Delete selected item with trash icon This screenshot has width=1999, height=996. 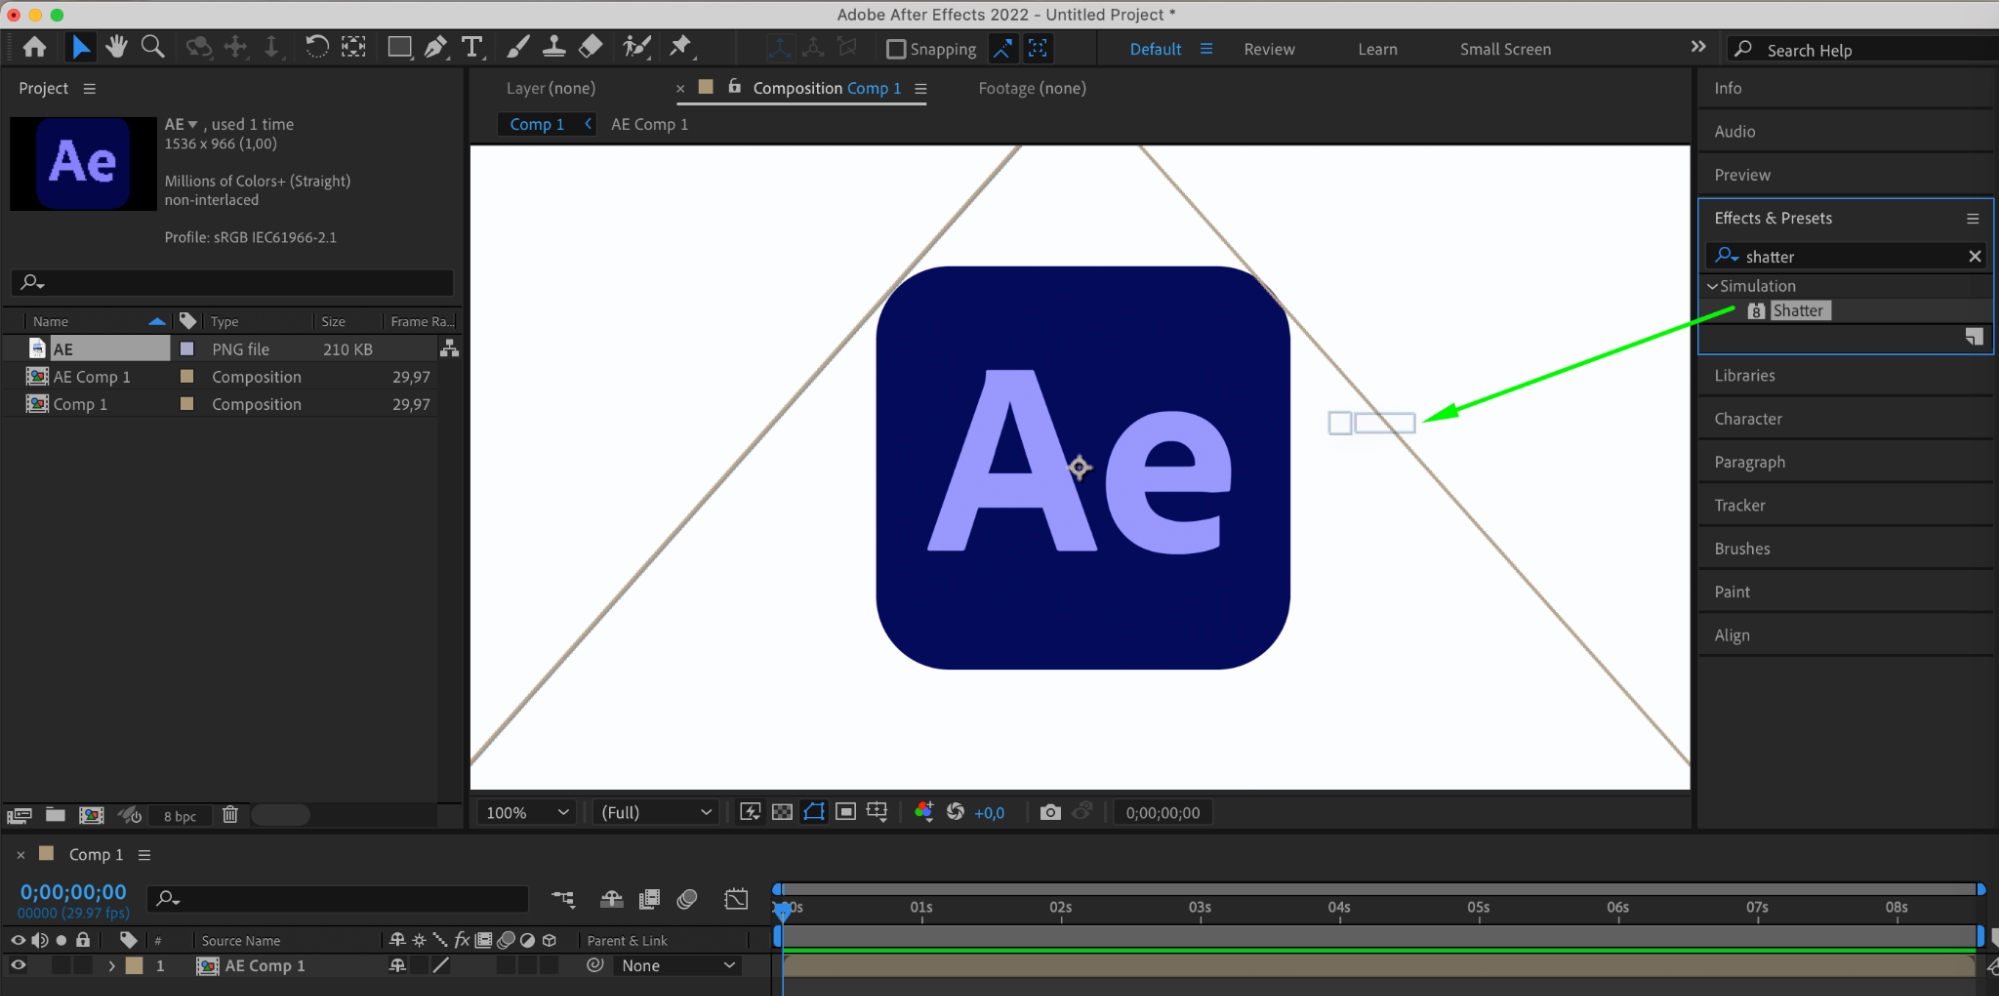[x=230, y=815]
